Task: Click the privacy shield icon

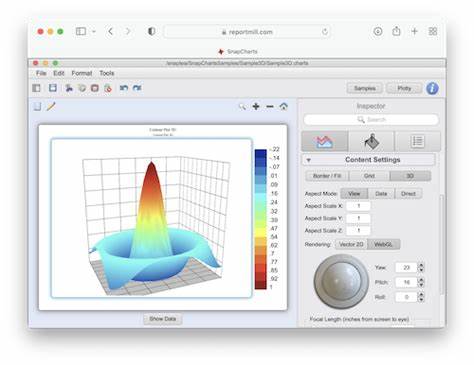Action: 152,31
